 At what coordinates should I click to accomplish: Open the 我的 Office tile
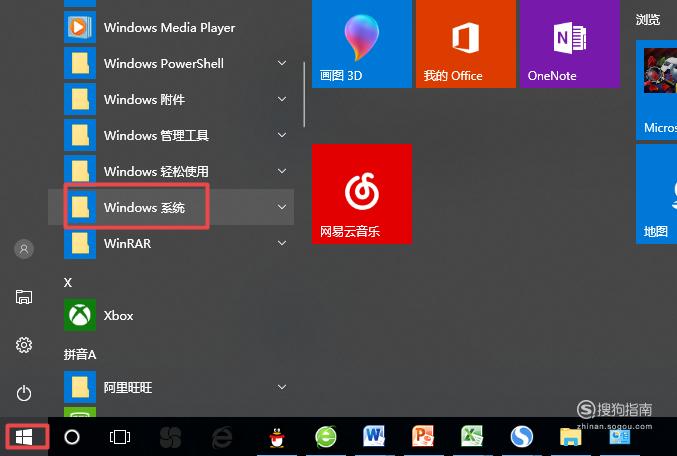pyautogui.click(x=466, y=44)
